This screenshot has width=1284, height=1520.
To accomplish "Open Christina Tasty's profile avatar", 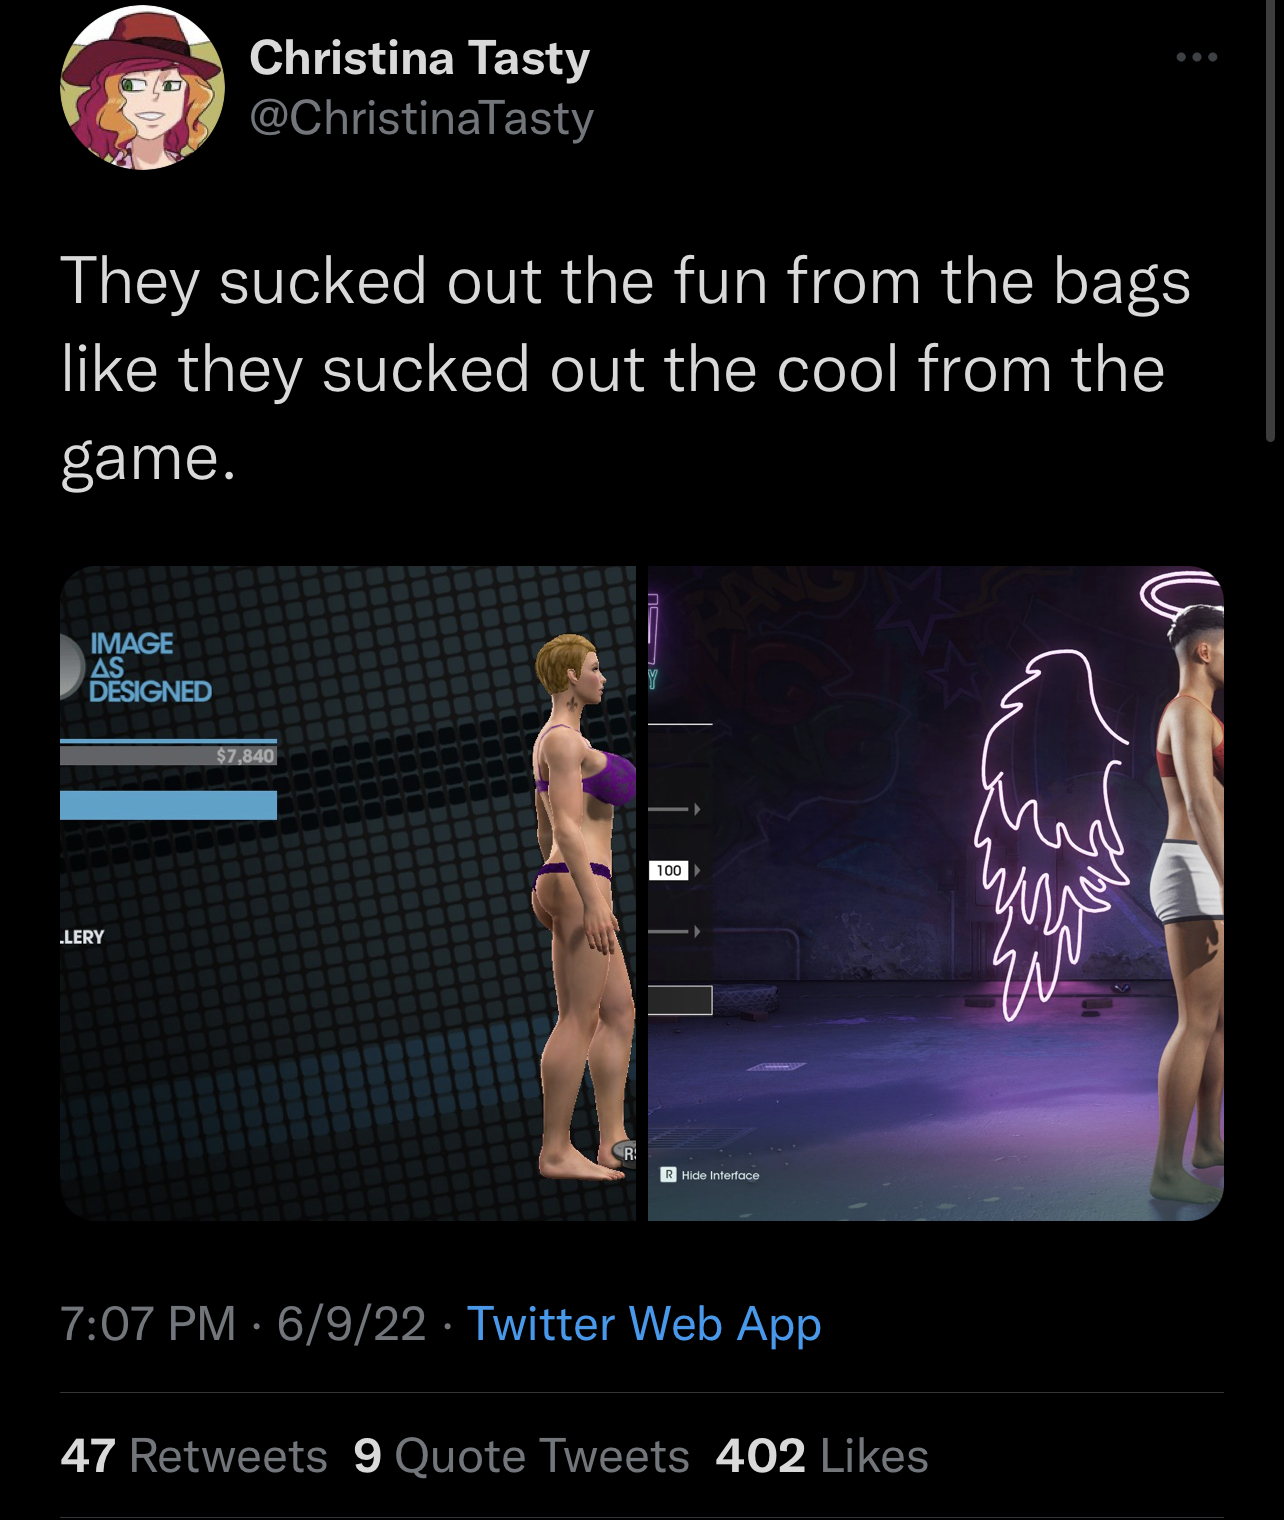I will coord(142,87).
